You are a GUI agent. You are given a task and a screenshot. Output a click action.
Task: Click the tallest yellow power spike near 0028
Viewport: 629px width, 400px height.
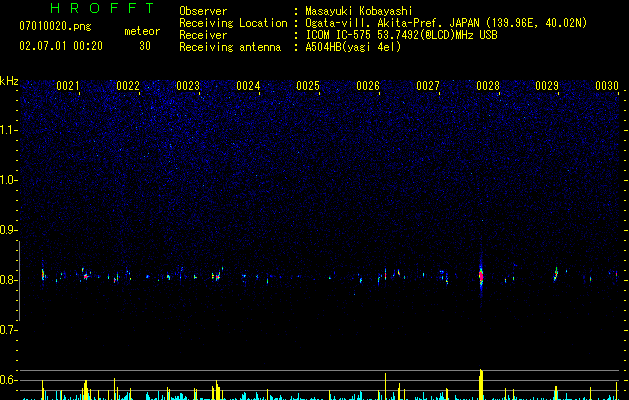[x=481, y=384]
